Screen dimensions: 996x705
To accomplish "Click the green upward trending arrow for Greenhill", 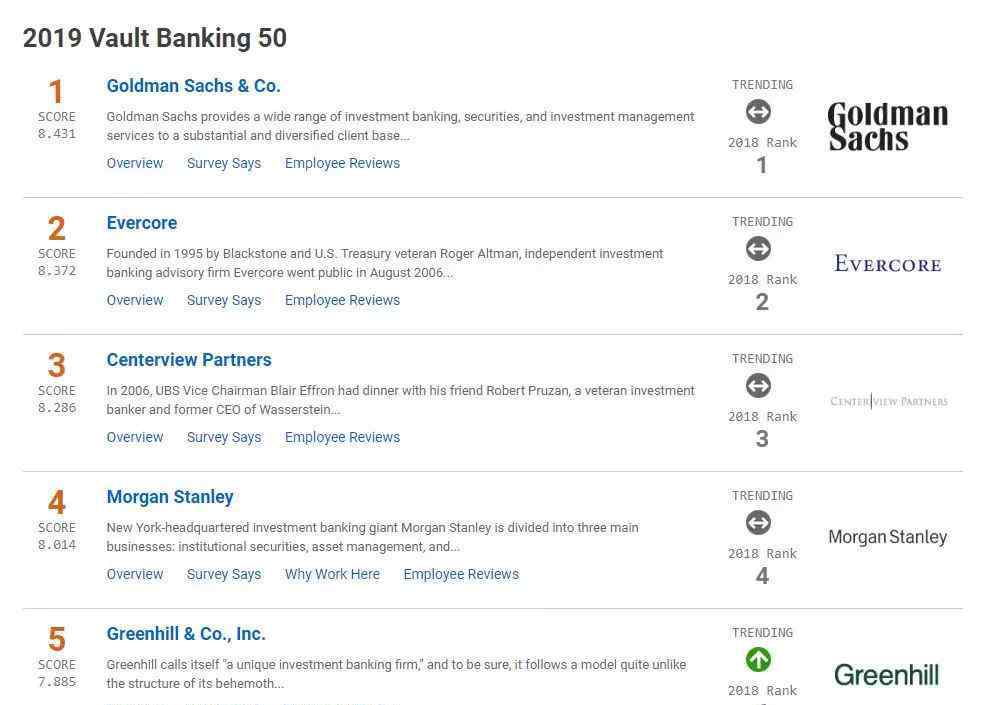I will coord(758,659).
